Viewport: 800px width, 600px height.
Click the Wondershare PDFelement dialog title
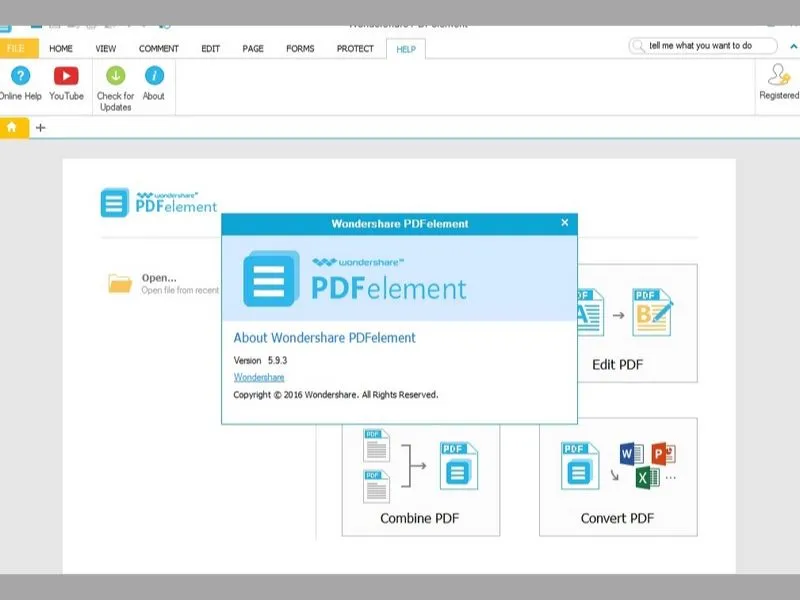coord(399,223)
